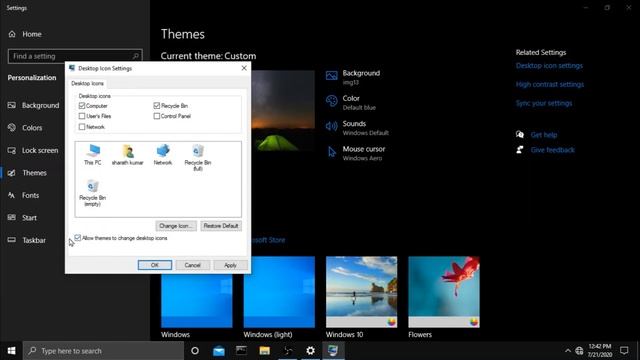
Task: Select the Windows (light) theme thumbnail
Action: (x=279, y=292)
